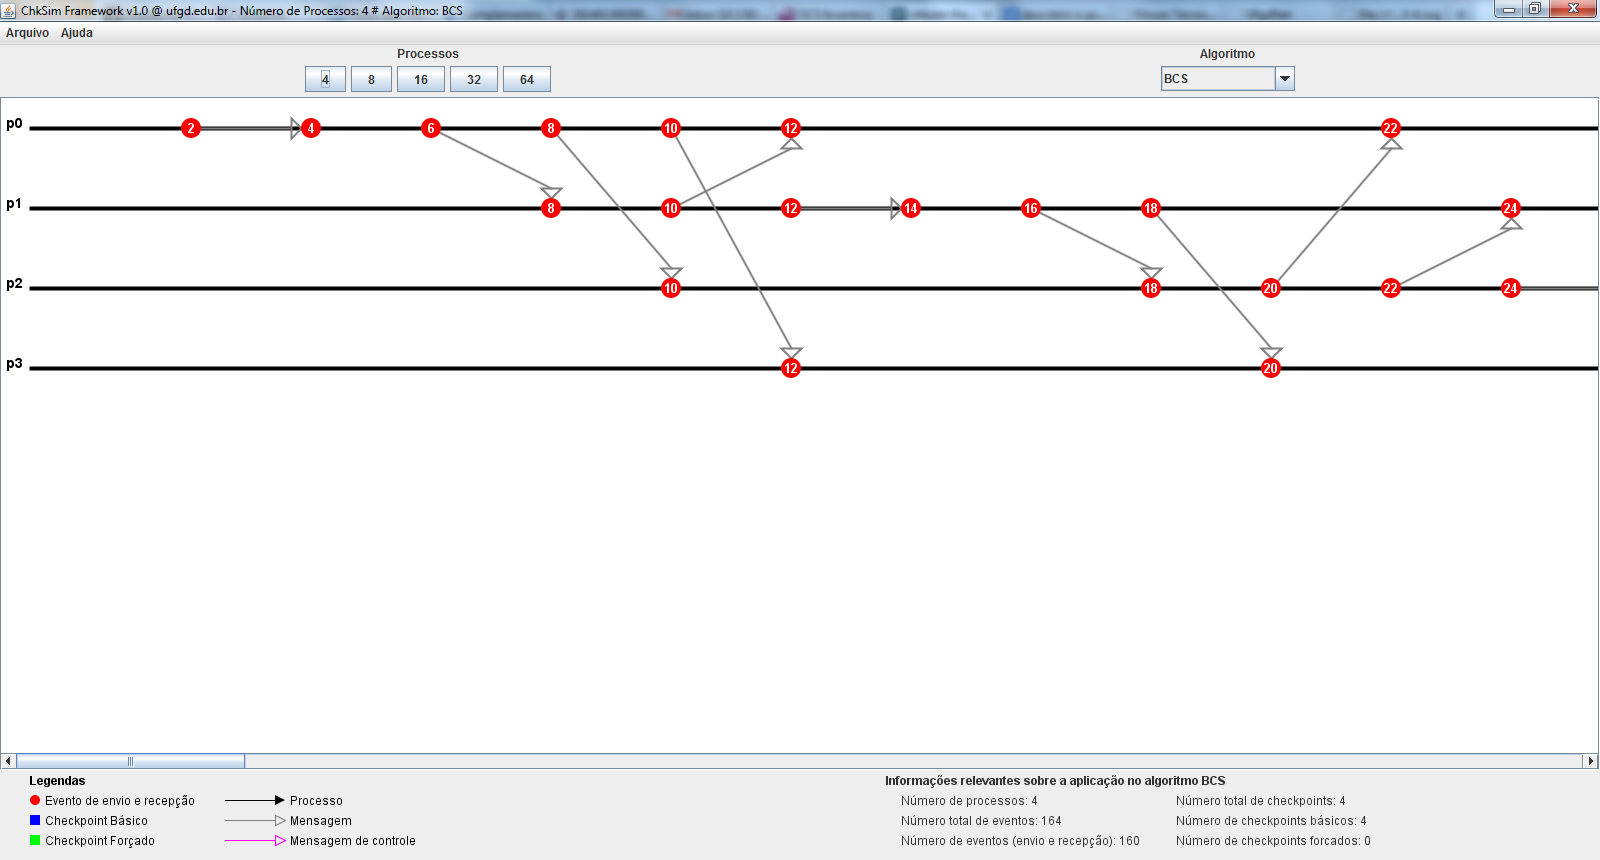The width and height of the screenshot is (1600, 860).
Task: Select event 14 on process p1
Action: [911, 208]
